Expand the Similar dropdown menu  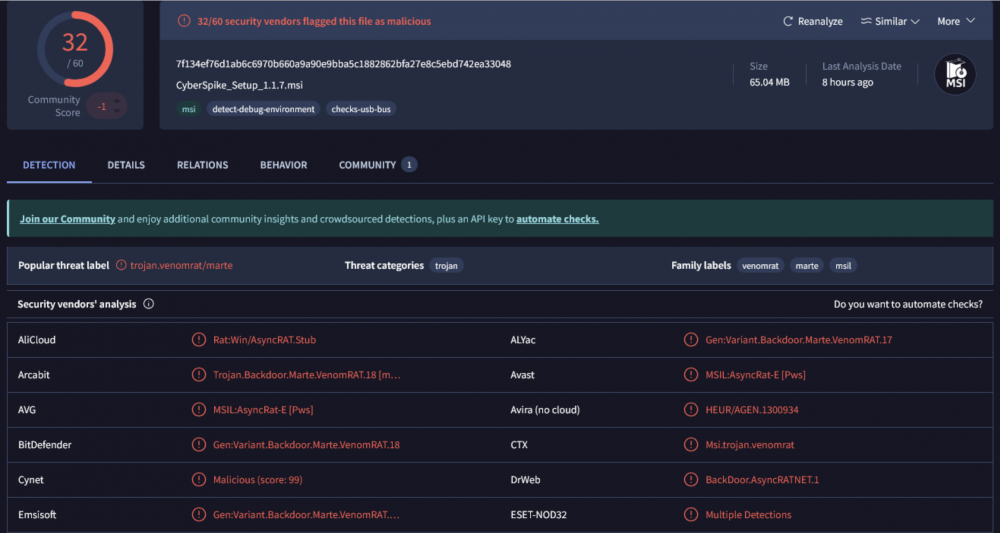(x=890, y=21)
